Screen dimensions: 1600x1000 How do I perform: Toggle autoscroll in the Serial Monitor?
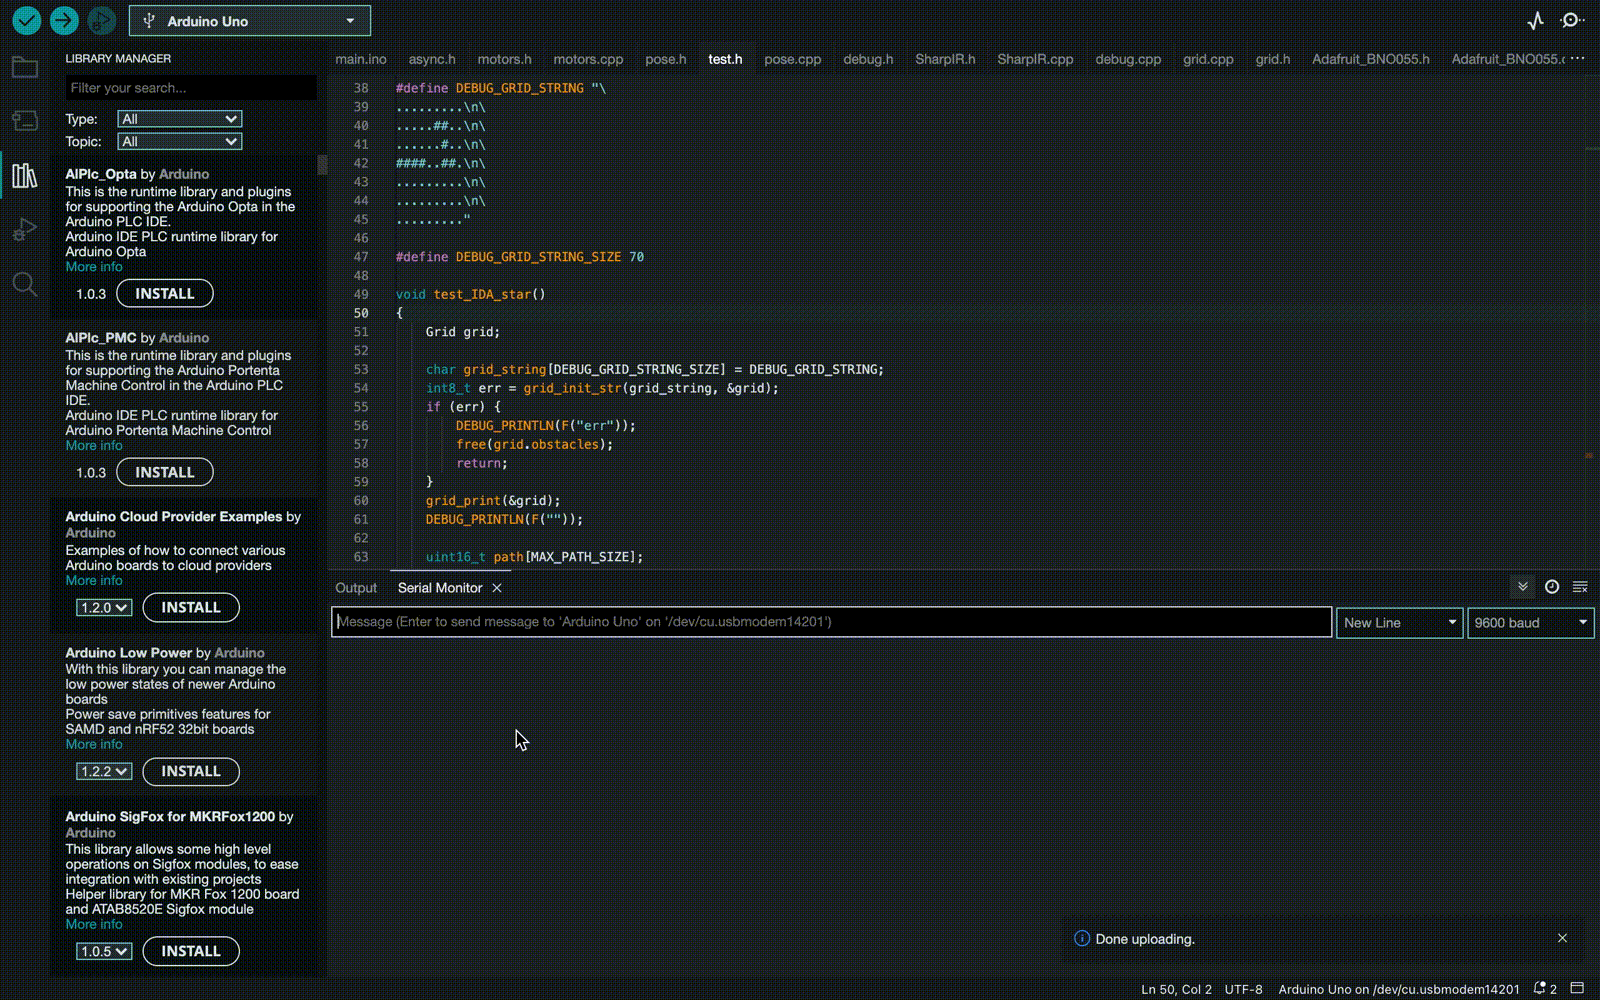pos(1522,587)
